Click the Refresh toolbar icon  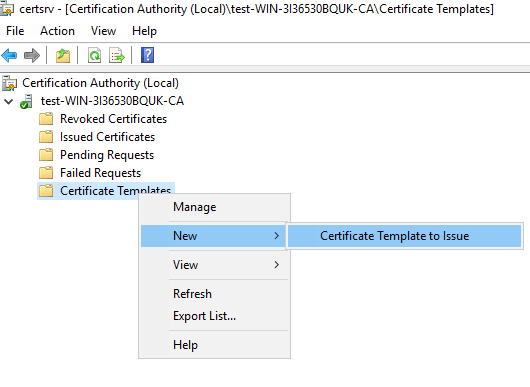[x=94, y=55]
